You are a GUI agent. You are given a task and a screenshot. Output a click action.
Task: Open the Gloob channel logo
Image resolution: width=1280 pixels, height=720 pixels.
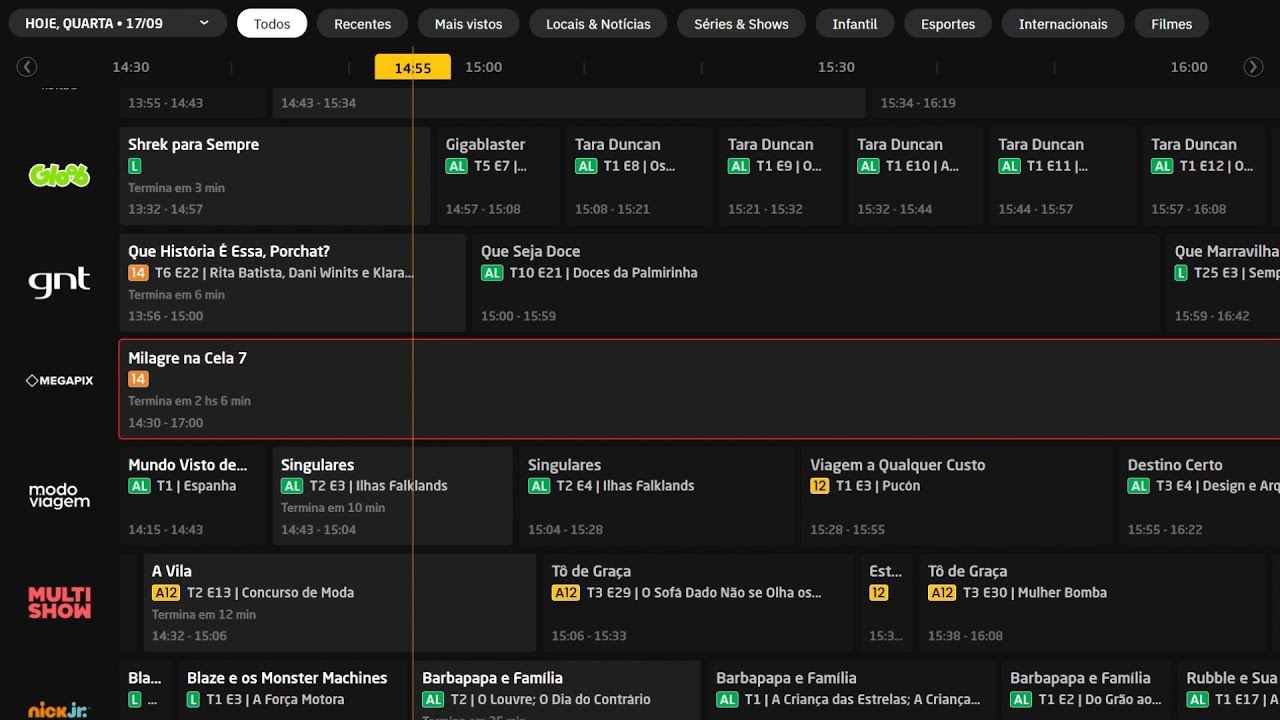point(59,176)
